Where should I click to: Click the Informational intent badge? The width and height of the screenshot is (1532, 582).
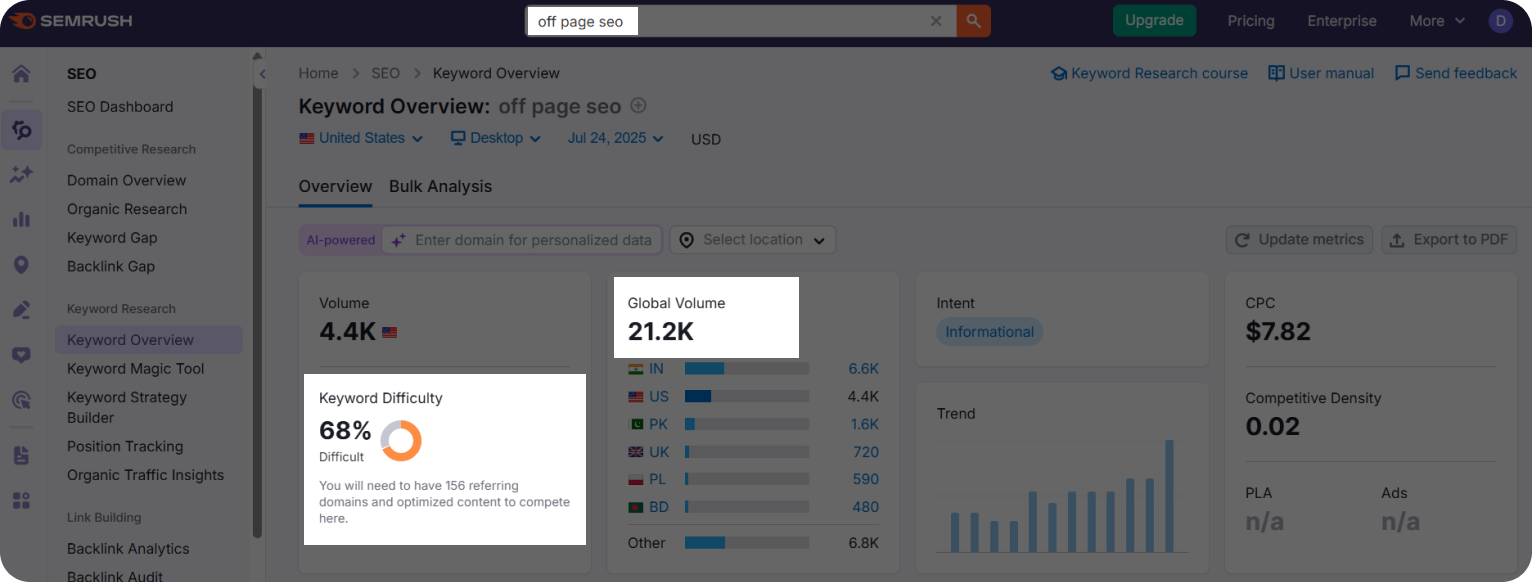point(989,332)
